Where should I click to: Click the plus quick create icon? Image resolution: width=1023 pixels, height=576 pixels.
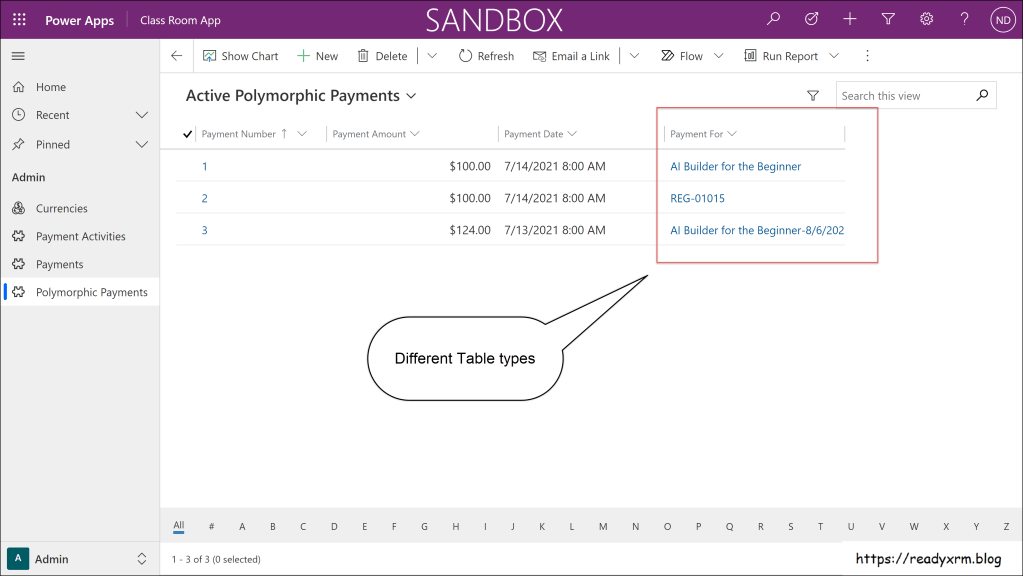[x=849, y=19]
